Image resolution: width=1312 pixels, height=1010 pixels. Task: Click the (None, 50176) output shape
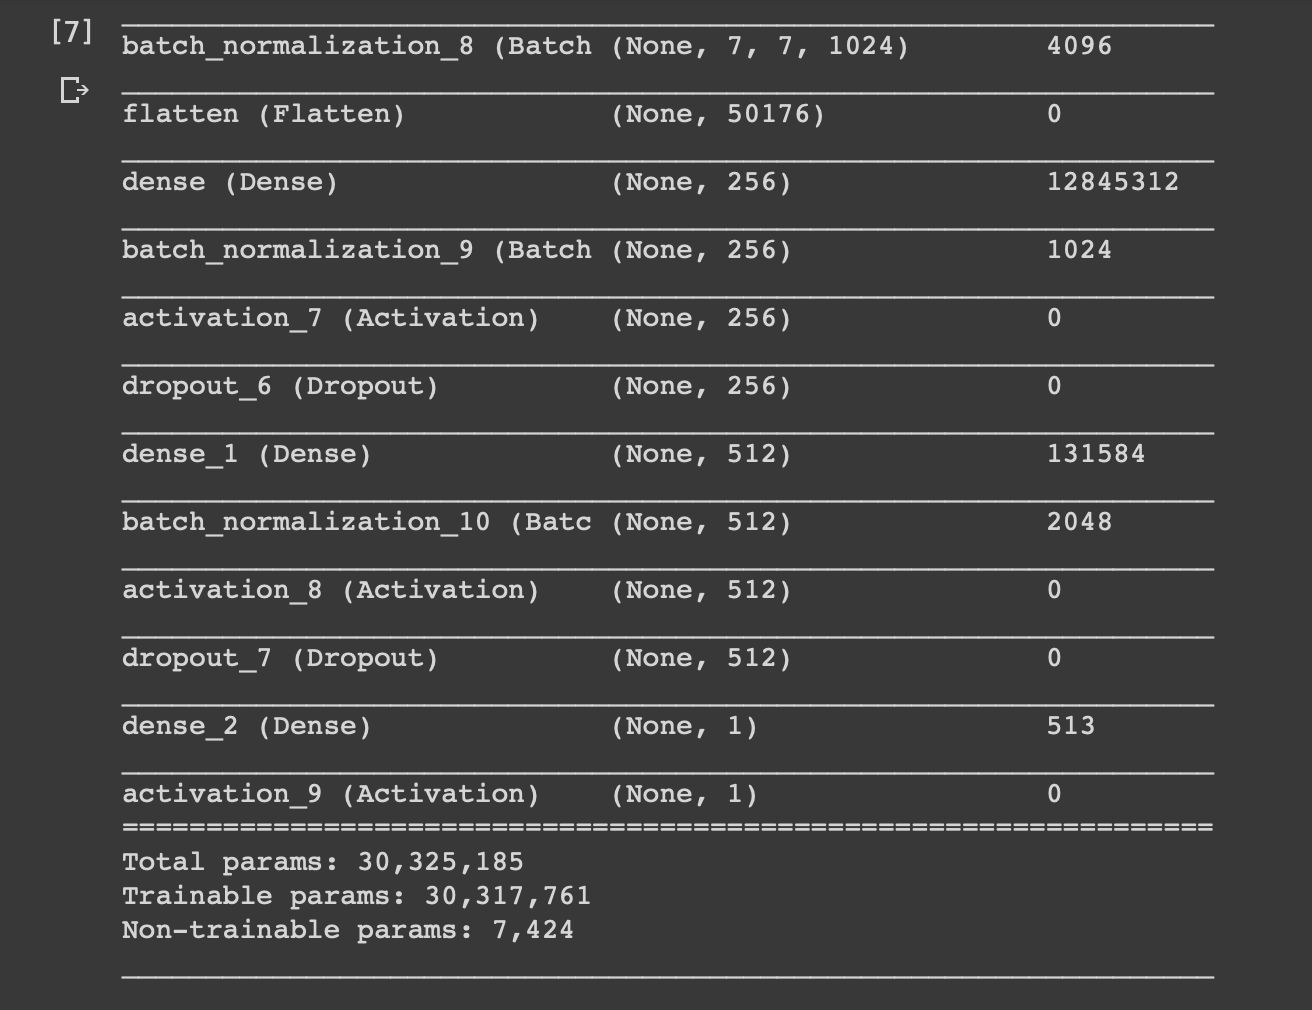717,114
